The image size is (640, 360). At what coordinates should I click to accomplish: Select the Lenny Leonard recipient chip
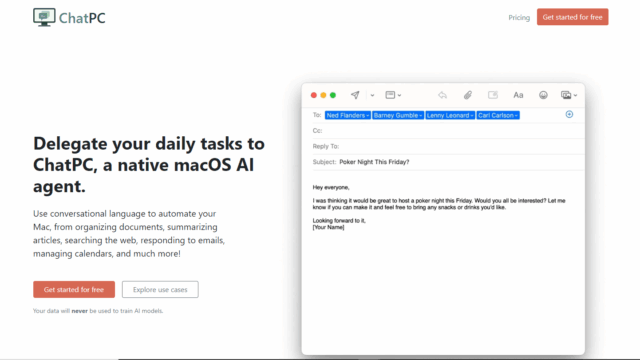pos(450,116)
